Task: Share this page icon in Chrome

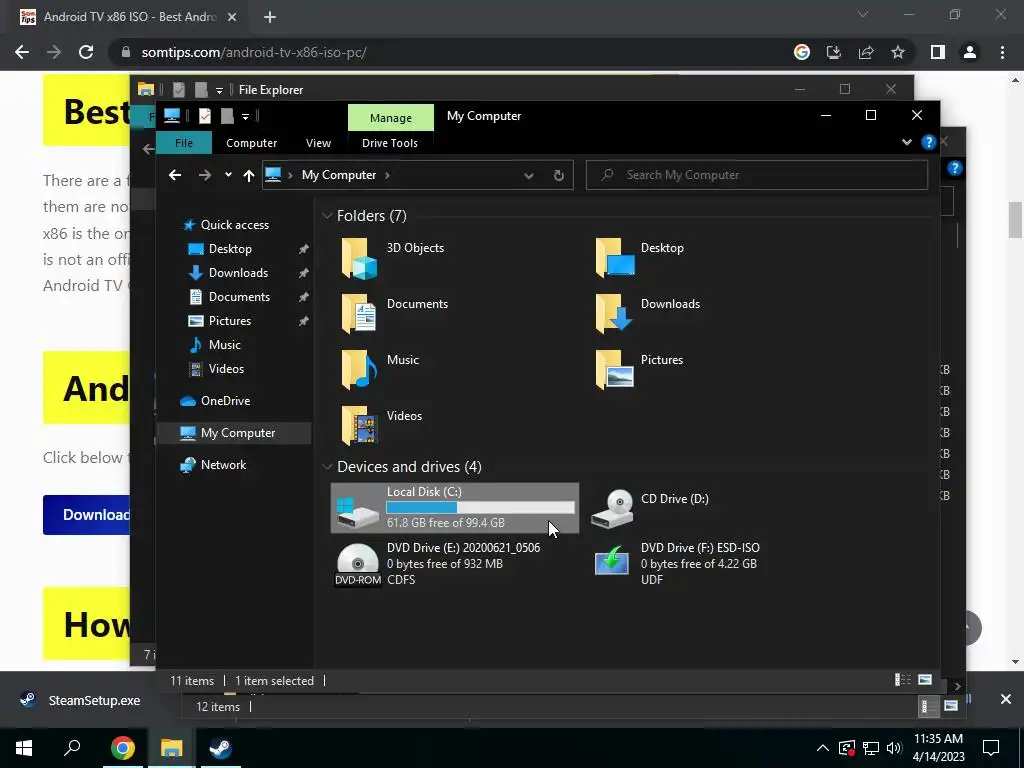Action: click(866, 52)
